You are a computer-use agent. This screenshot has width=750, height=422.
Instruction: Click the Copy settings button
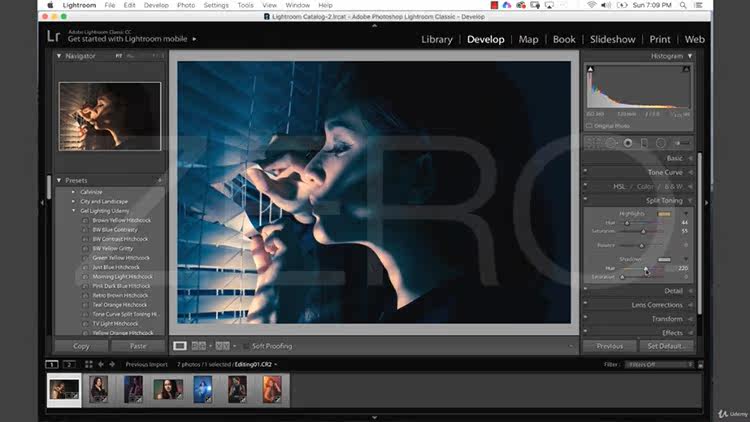(x=81, y=346)
